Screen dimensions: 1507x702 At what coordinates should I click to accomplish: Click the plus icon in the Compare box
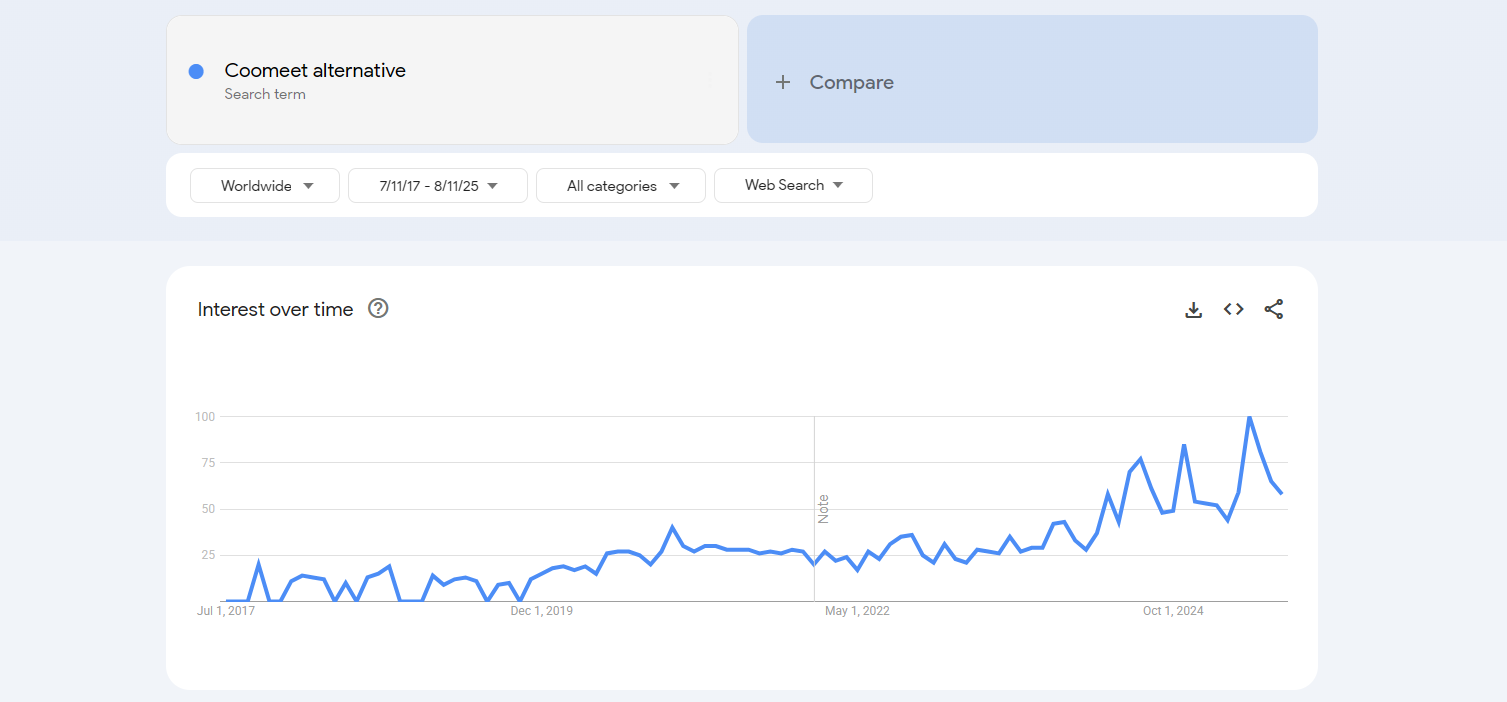point(783,83)
